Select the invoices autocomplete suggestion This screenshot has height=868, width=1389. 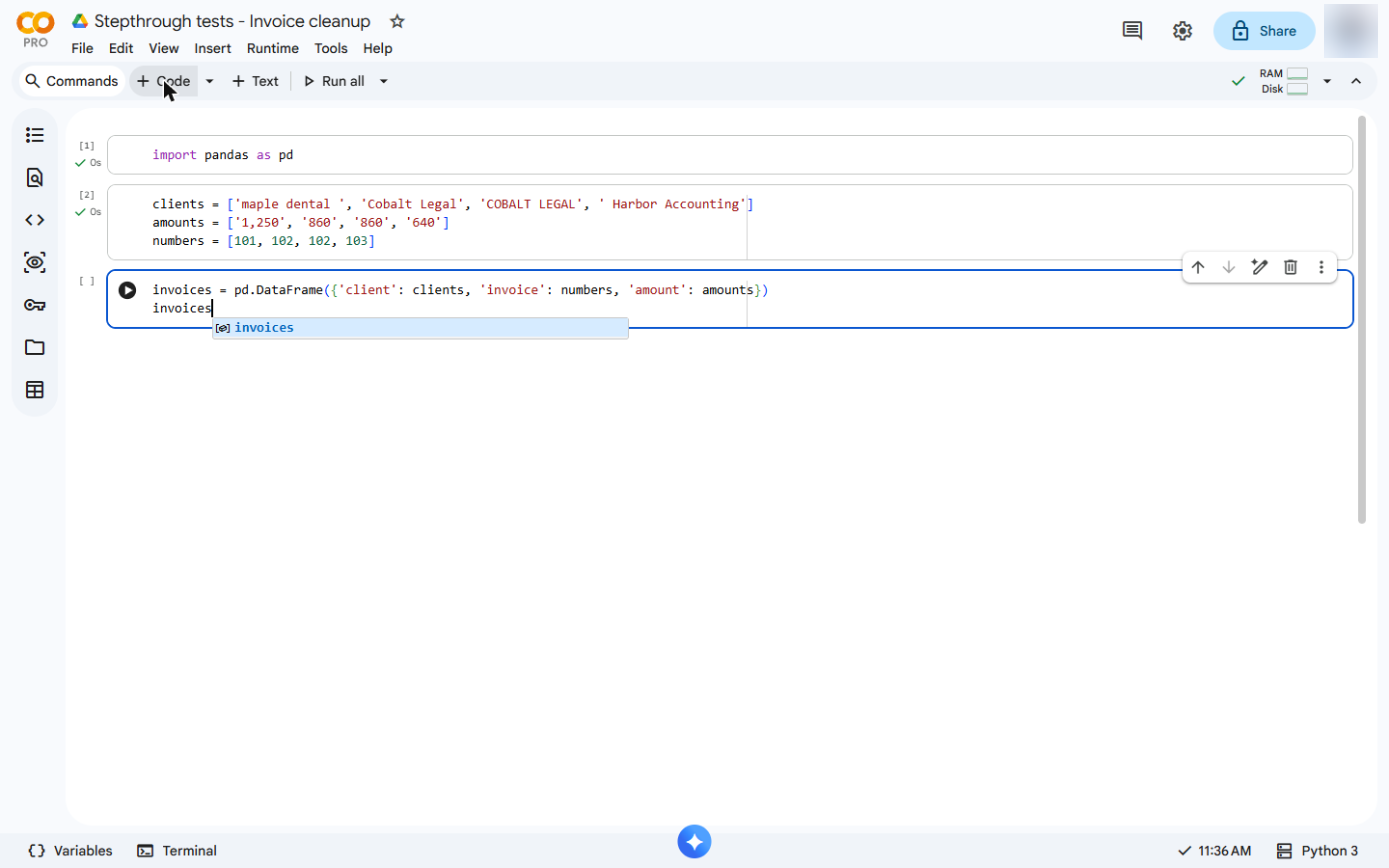[x=420, y=328]
